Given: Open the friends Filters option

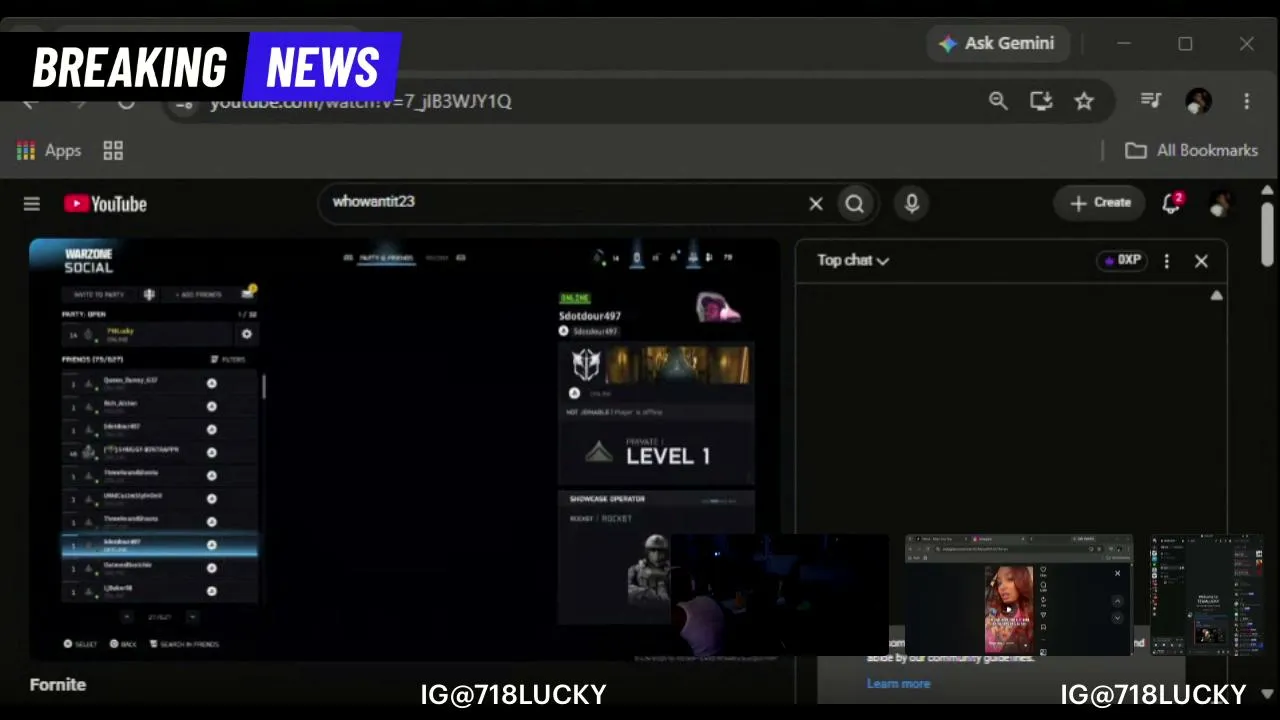Looking at the screenshot, I should click(x=228, y=359).
